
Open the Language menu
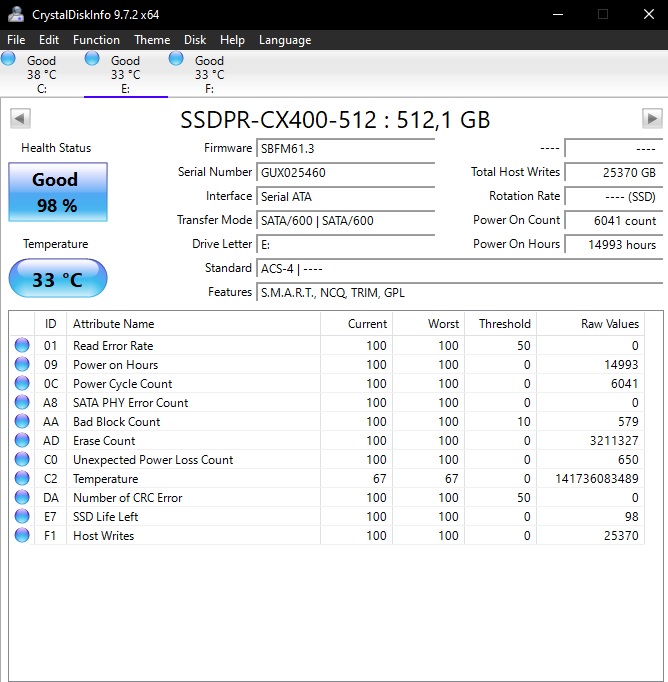click(285, 40)
